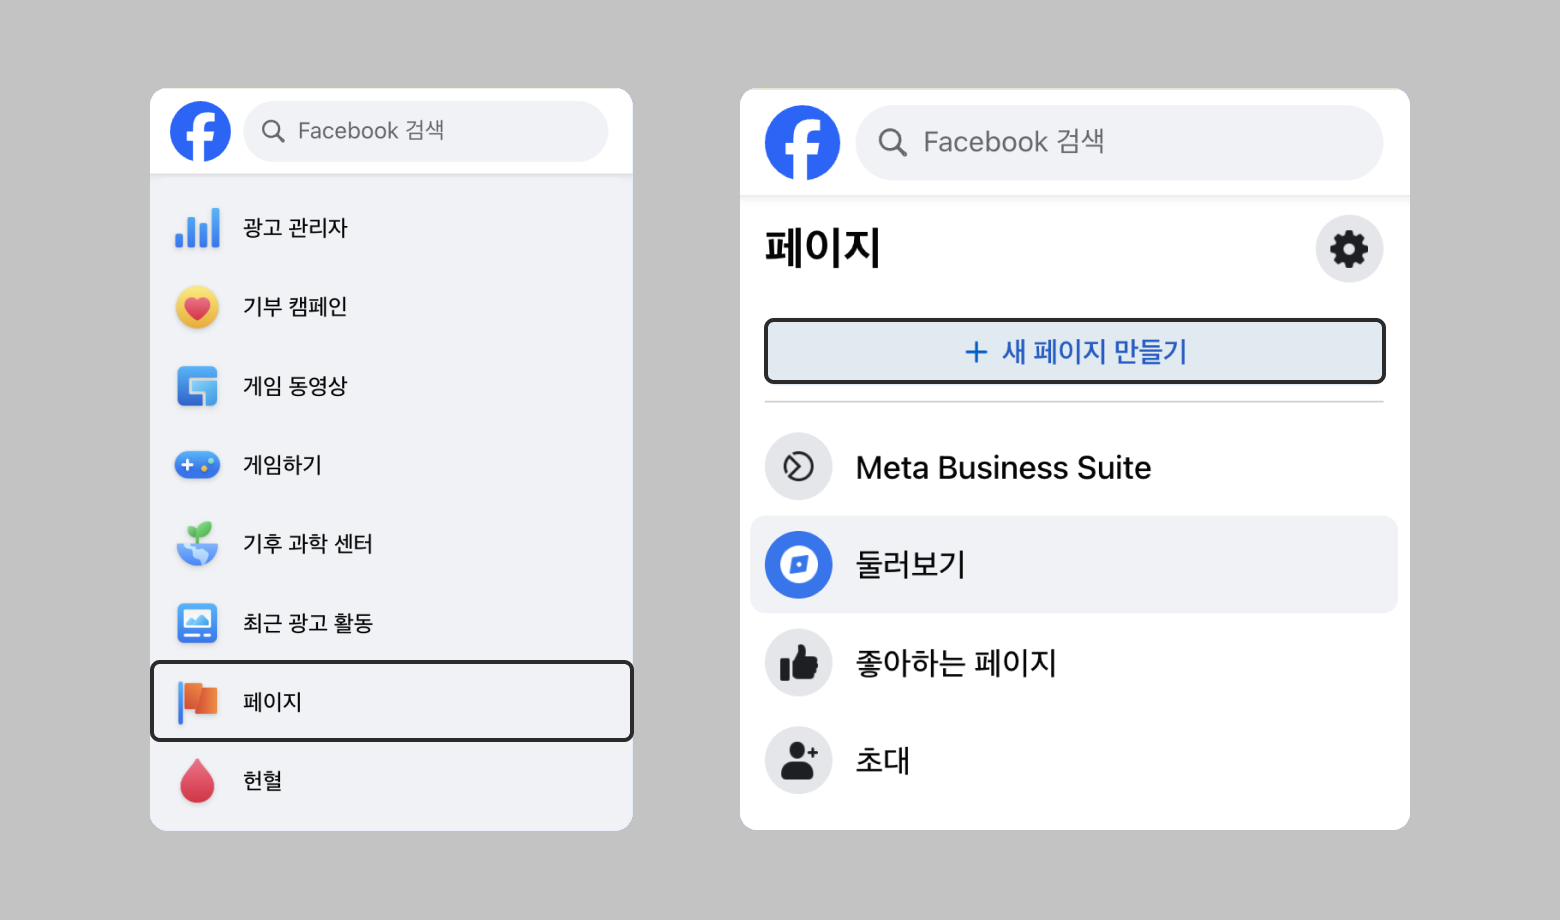Image resolution: width=1560 pixels, height=920 pixels.
Task: Click the 게임 동영상 blue icon
Action: [197, 386]
